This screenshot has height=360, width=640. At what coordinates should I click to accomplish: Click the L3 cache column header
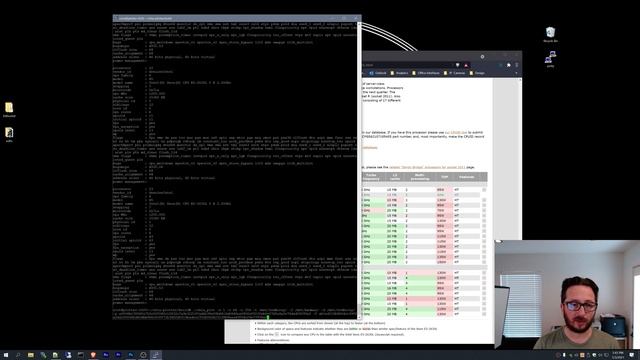click(x=394, y=177)
